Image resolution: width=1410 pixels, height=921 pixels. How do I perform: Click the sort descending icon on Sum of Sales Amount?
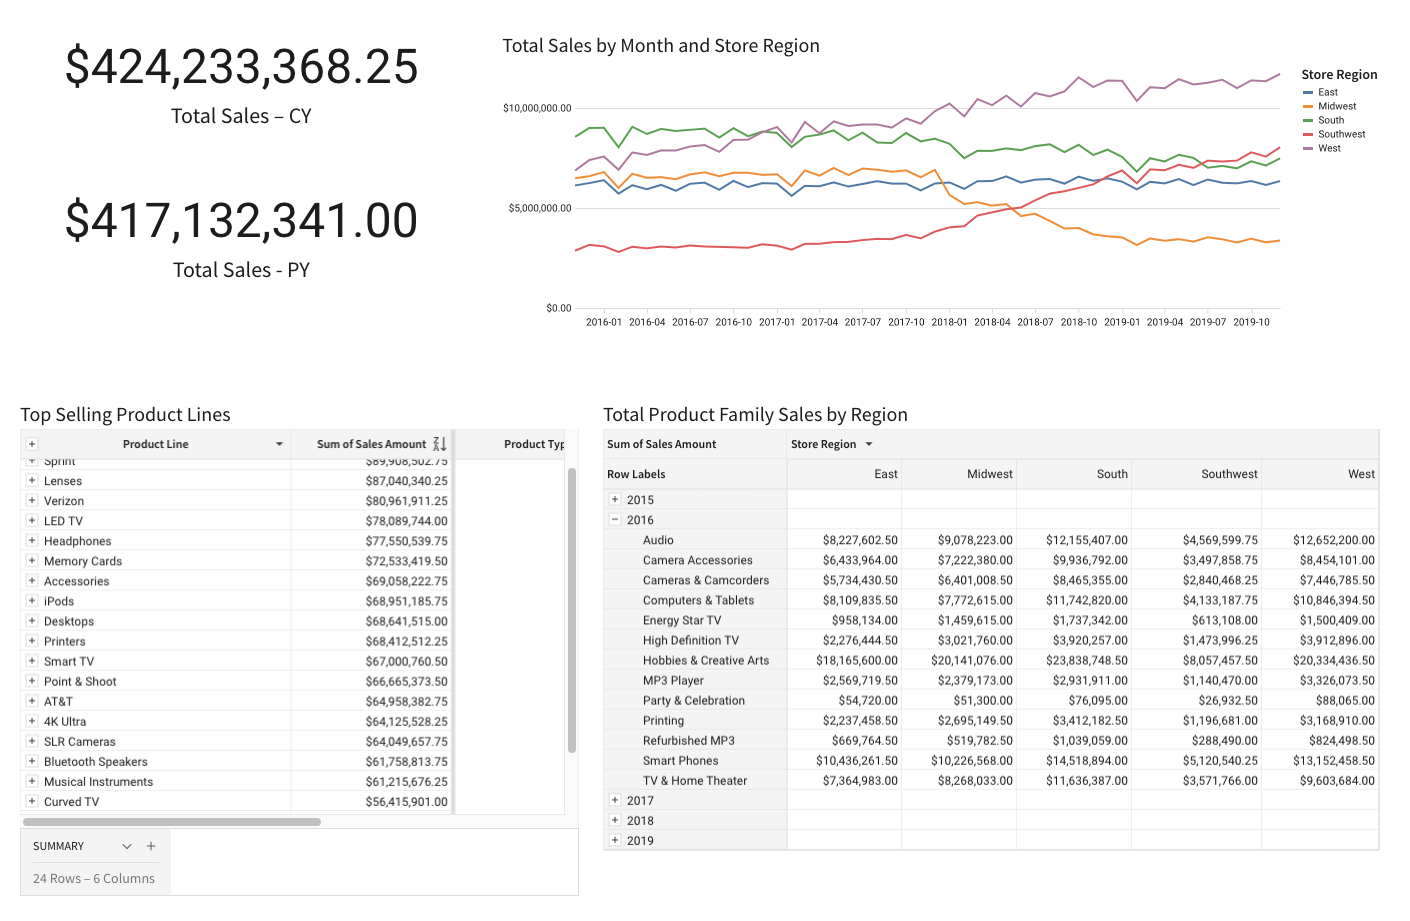coord(440,444)
